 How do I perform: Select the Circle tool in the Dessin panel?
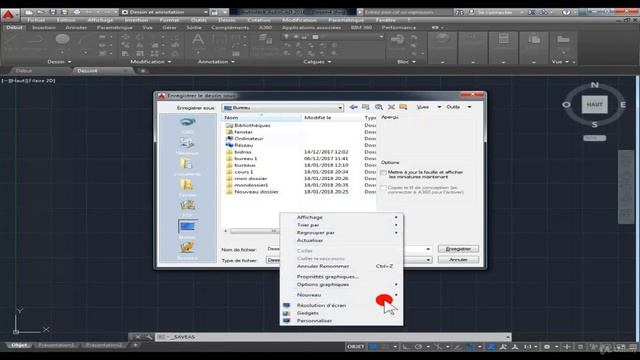(62, 39)
